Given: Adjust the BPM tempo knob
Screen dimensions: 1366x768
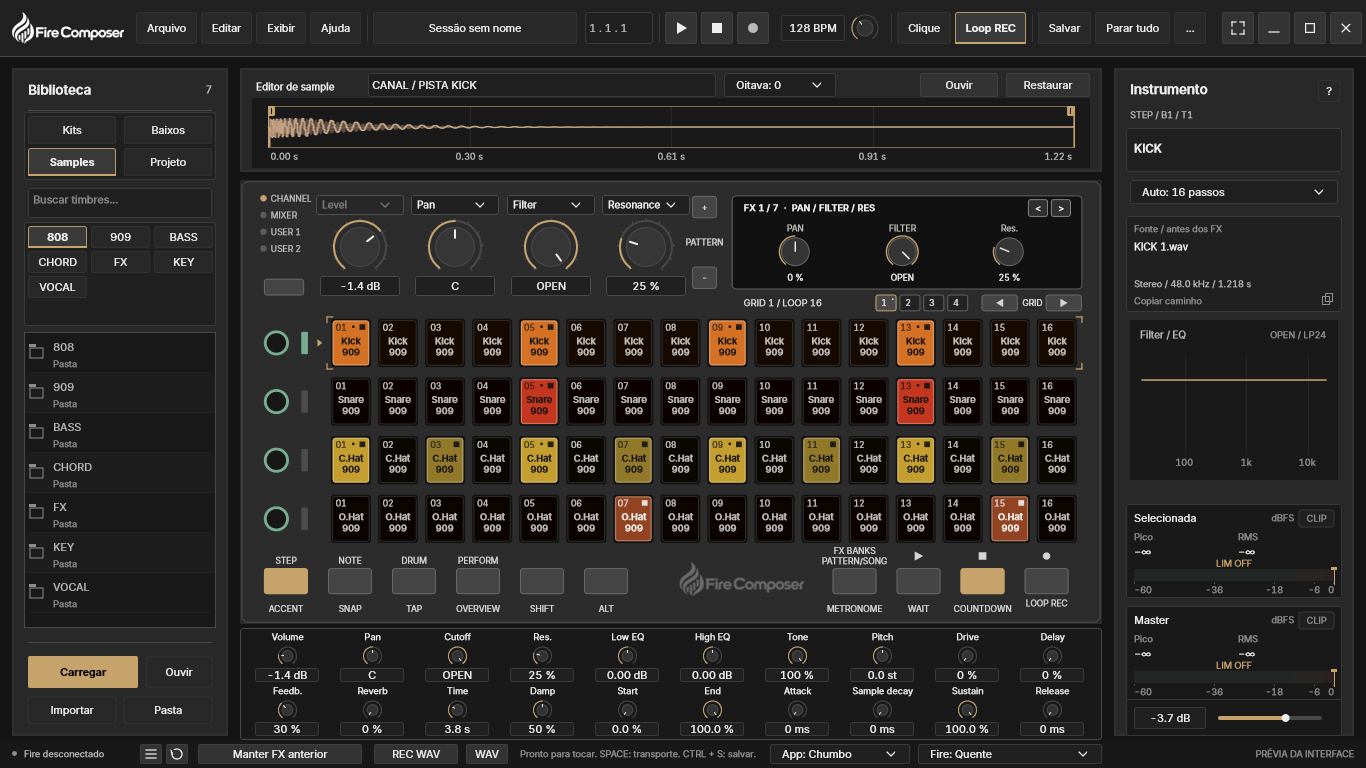Looking at the screenshot, I should tap(864, 28).
